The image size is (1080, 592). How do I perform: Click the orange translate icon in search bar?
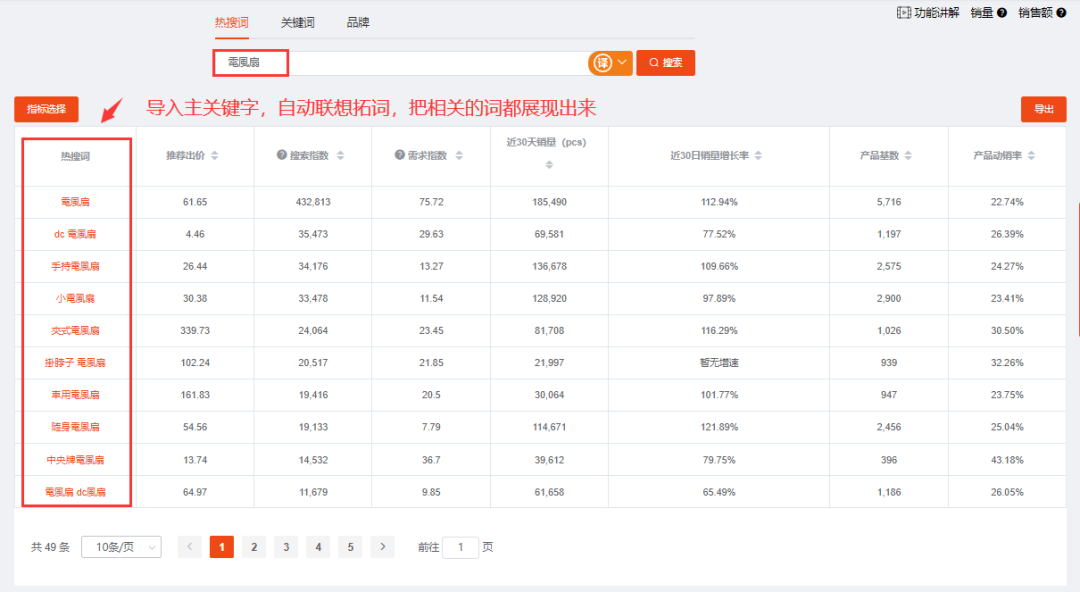coord(602,63)
